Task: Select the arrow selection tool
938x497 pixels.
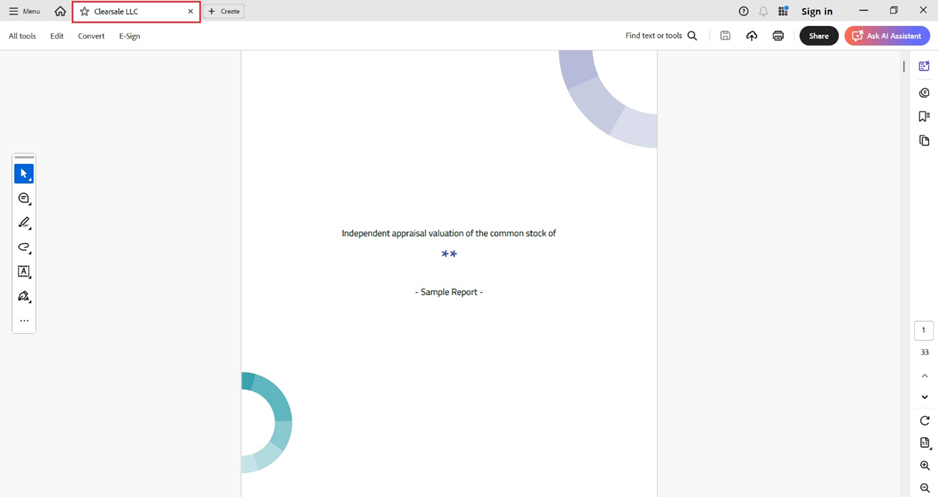Action: [x=24, y=174]
